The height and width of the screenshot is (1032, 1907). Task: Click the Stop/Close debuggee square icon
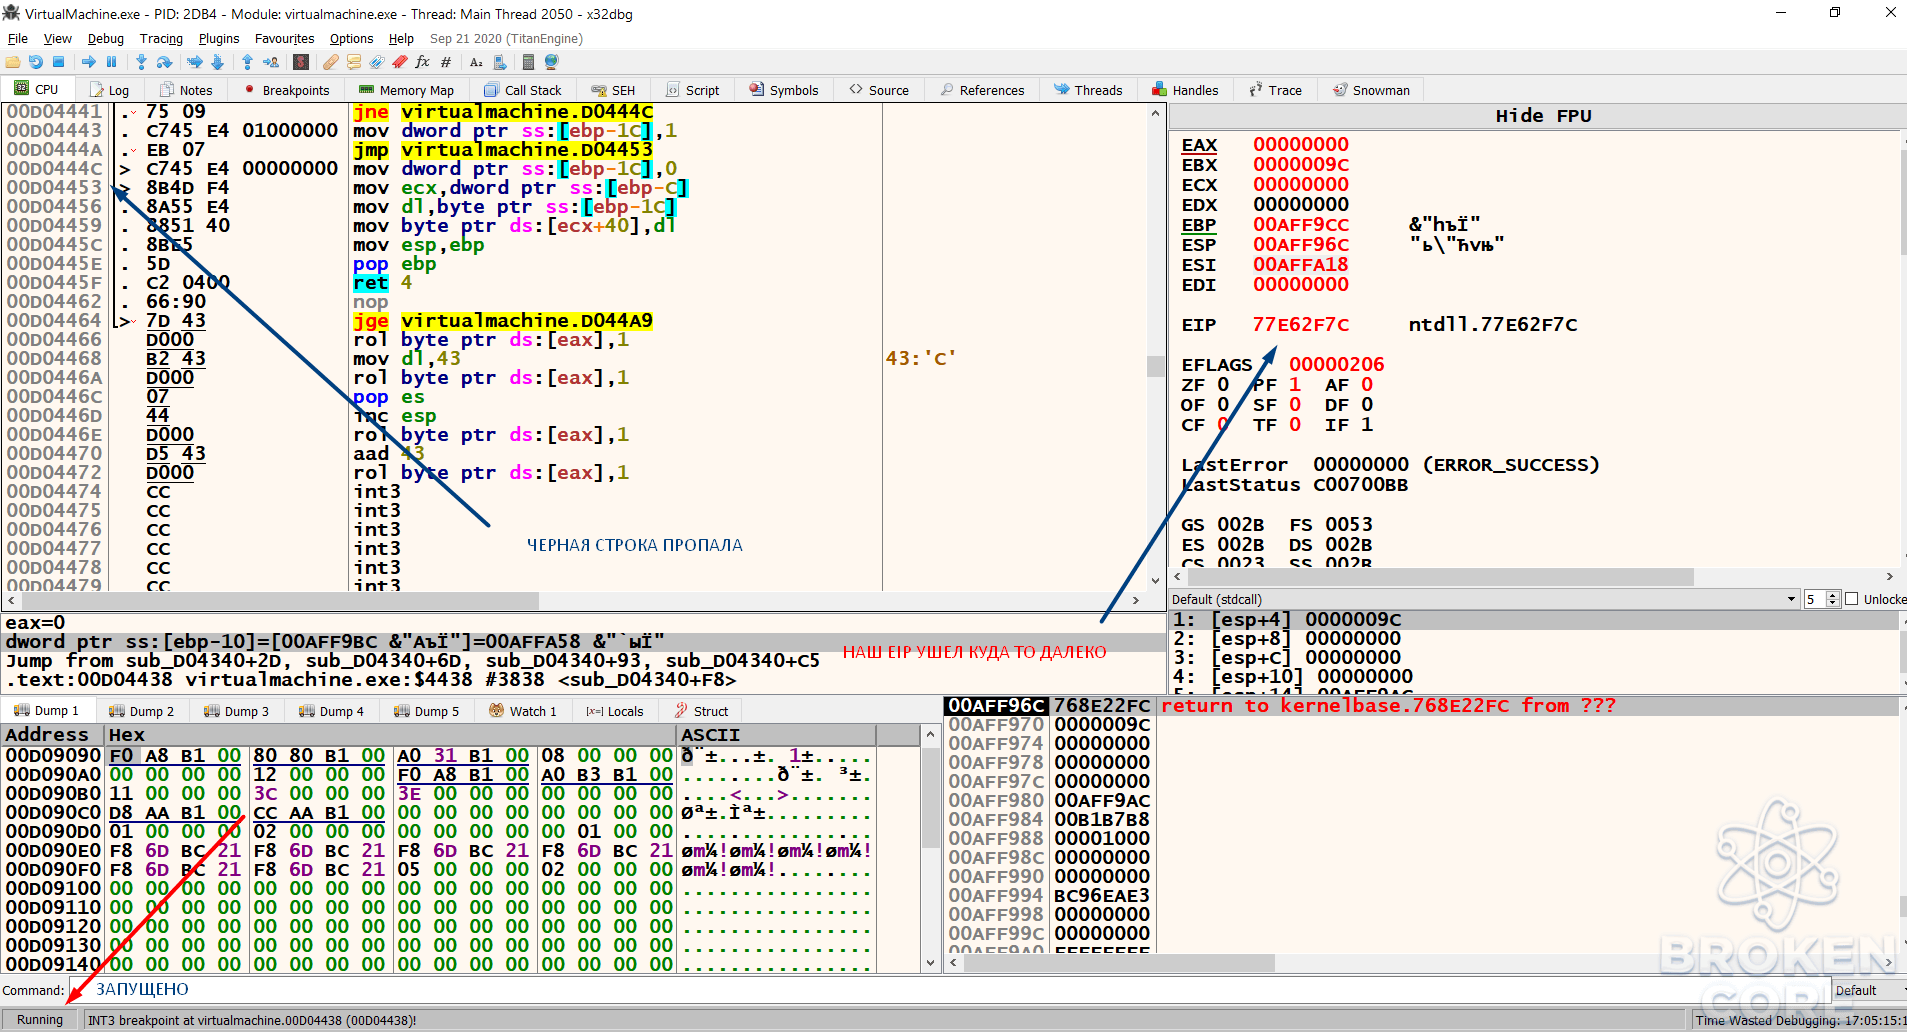(x=59, y=62)
